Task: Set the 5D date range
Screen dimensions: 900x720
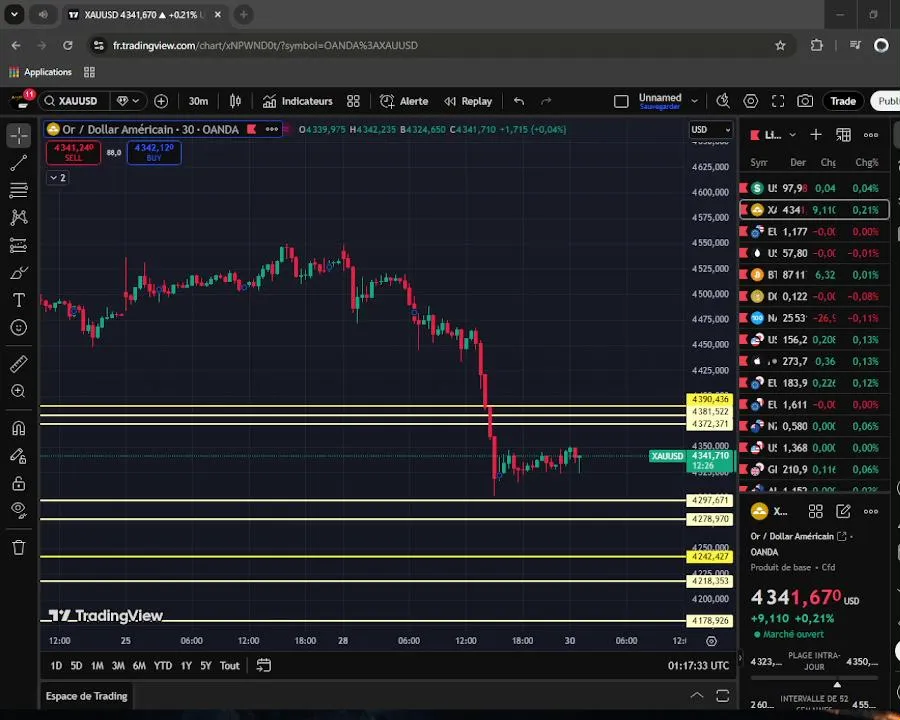Action: point(76,665)
